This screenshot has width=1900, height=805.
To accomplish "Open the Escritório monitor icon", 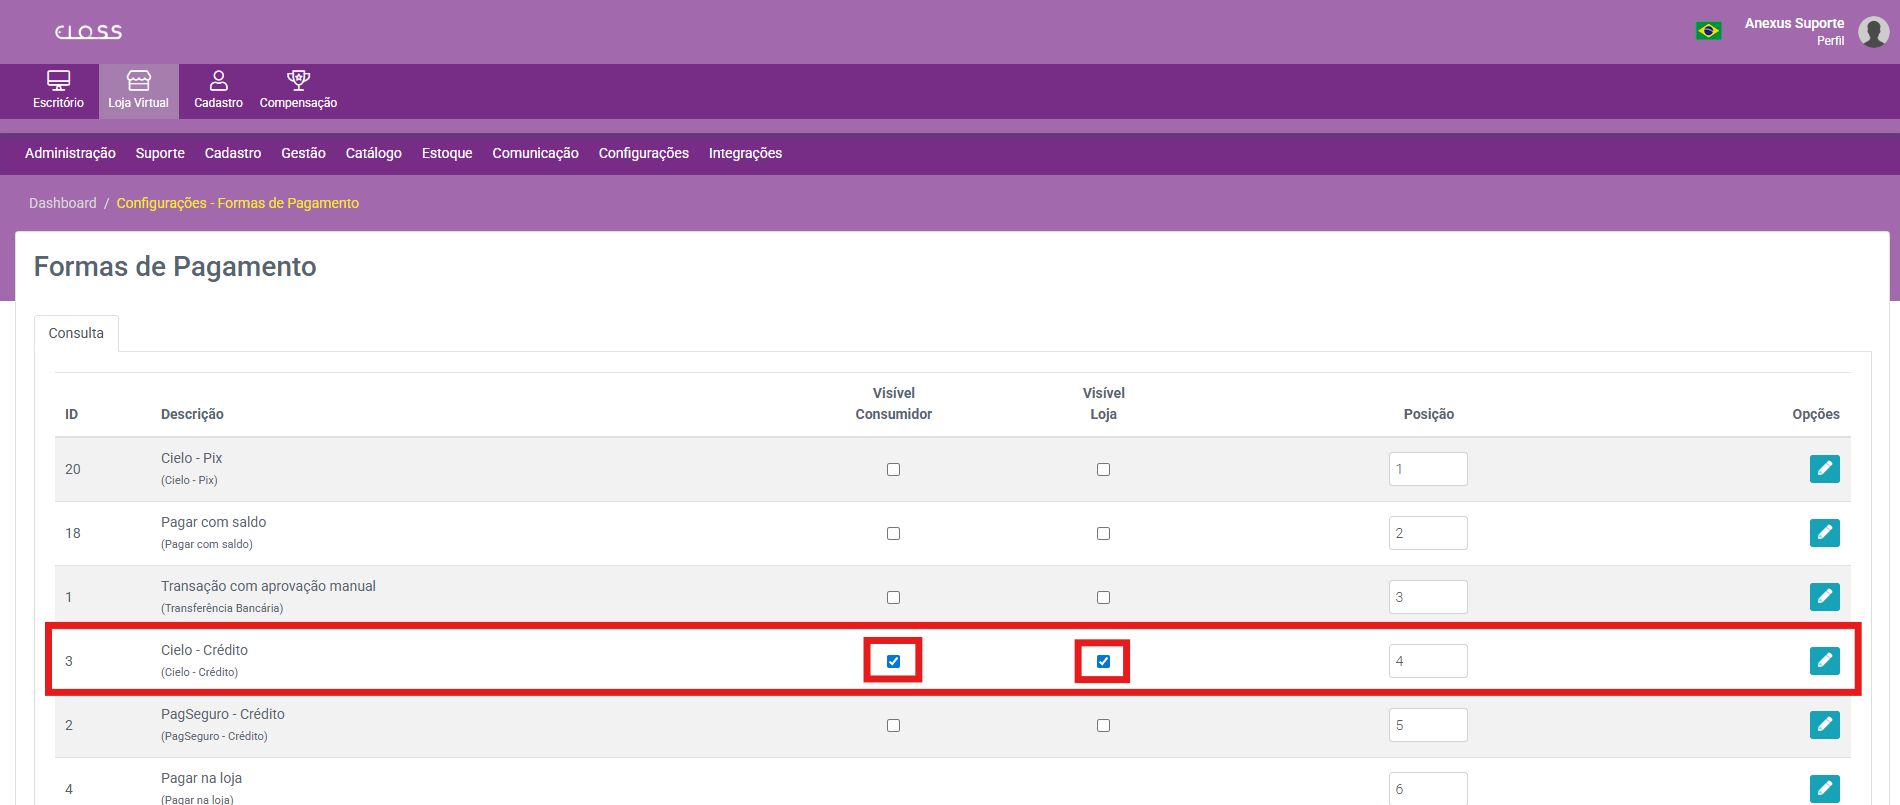I will pos(58,82).
